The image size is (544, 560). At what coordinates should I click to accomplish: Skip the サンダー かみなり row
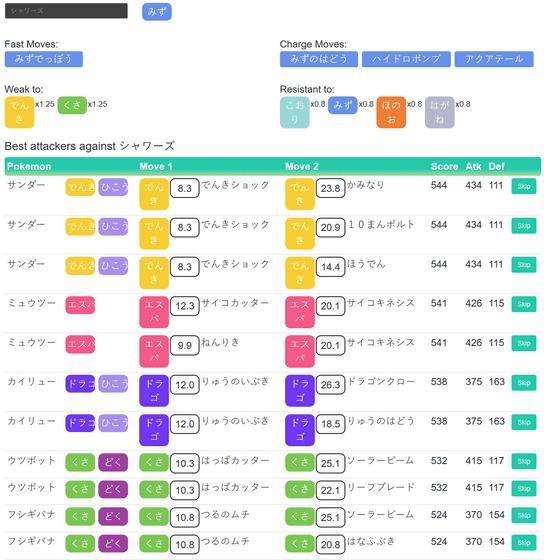tap(524, 186)
